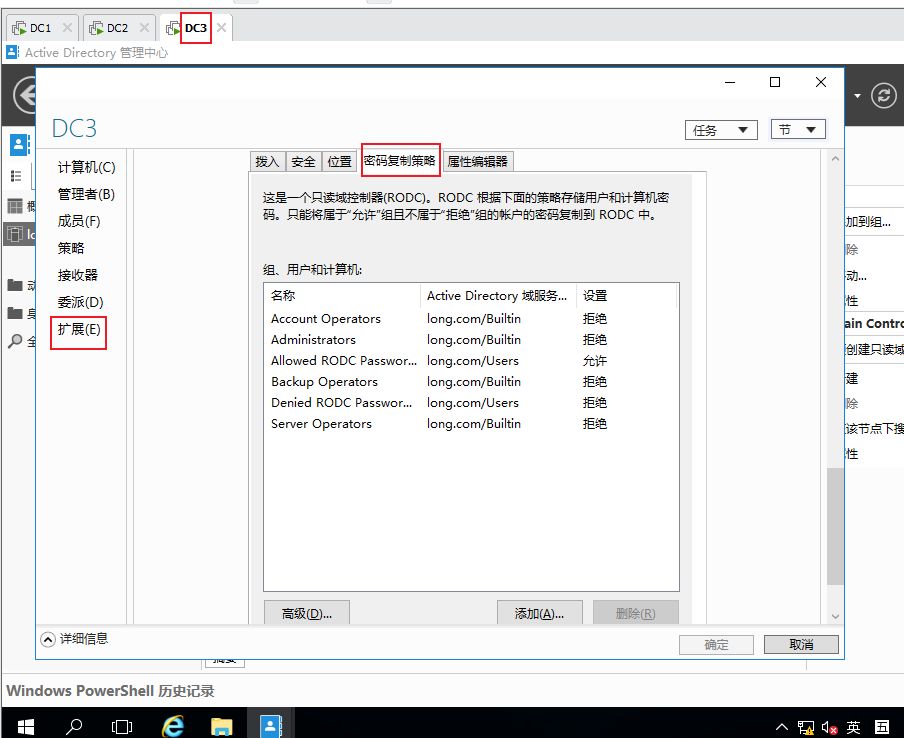Image resolution: width=904 pixels, height=738 pixels.
Task: Click the 五 input method tray icon
Action: [882, 728]
